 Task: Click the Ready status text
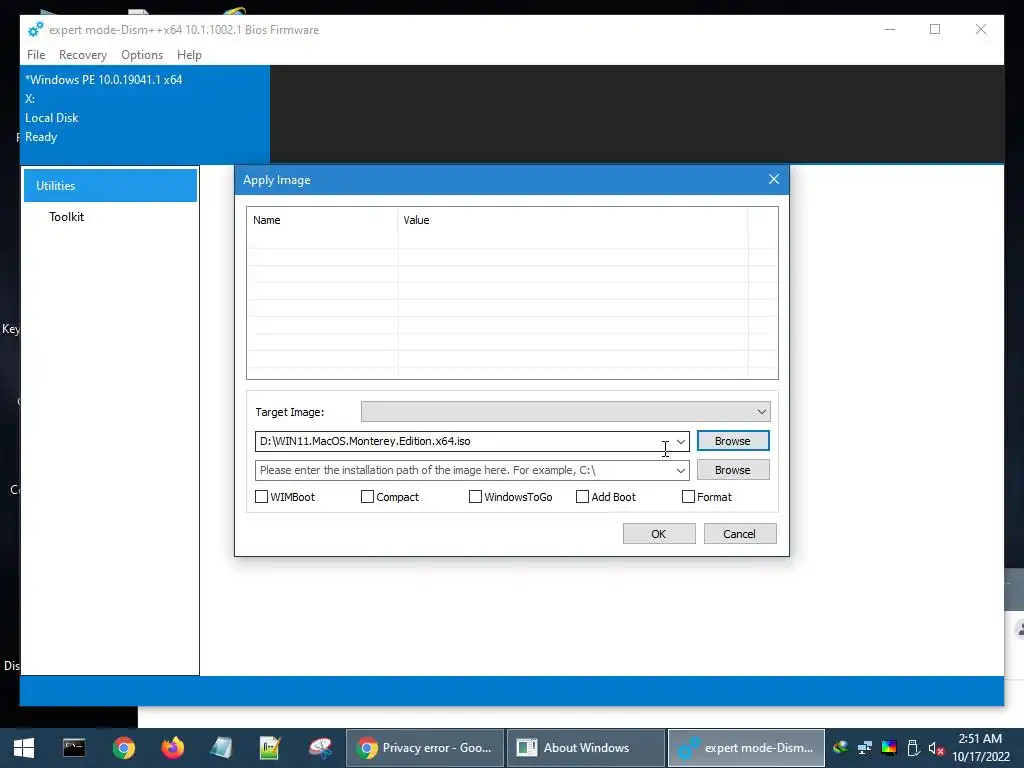(x=41, y=136)
